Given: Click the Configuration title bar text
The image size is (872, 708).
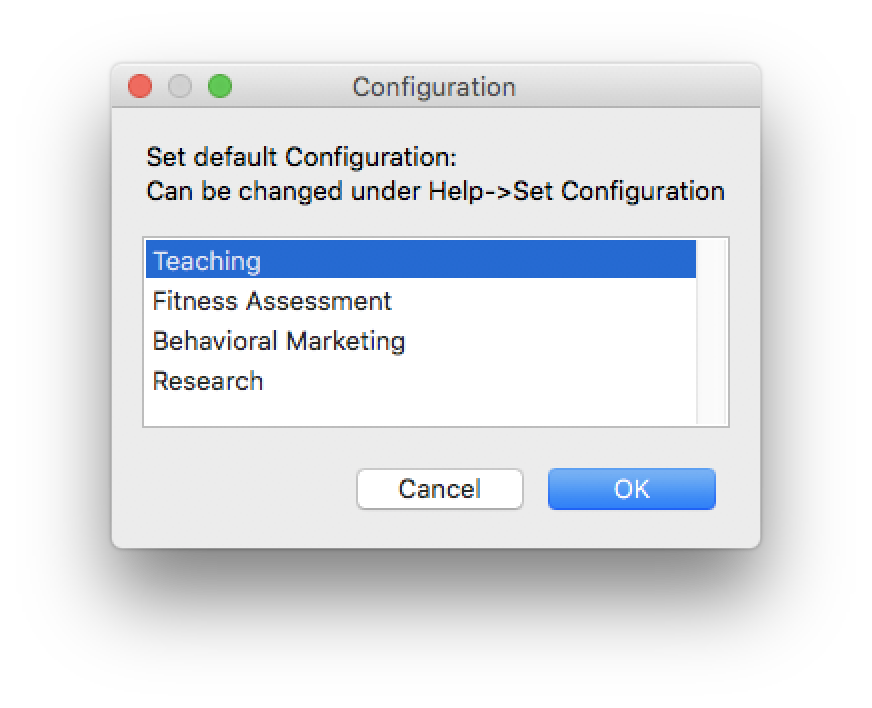Looking at the screenshot, I should click(x=434, y=87).
